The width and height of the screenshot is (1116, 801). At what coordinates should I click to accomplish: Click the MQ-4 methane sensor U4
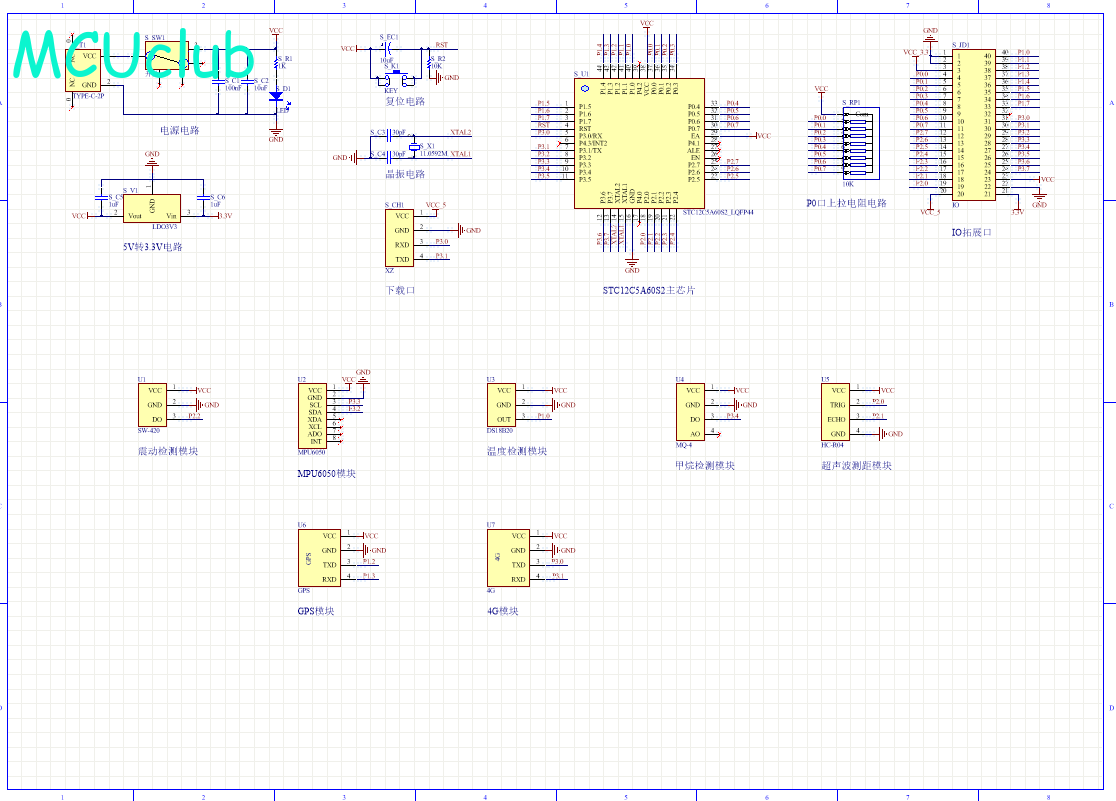coord(691,411)
